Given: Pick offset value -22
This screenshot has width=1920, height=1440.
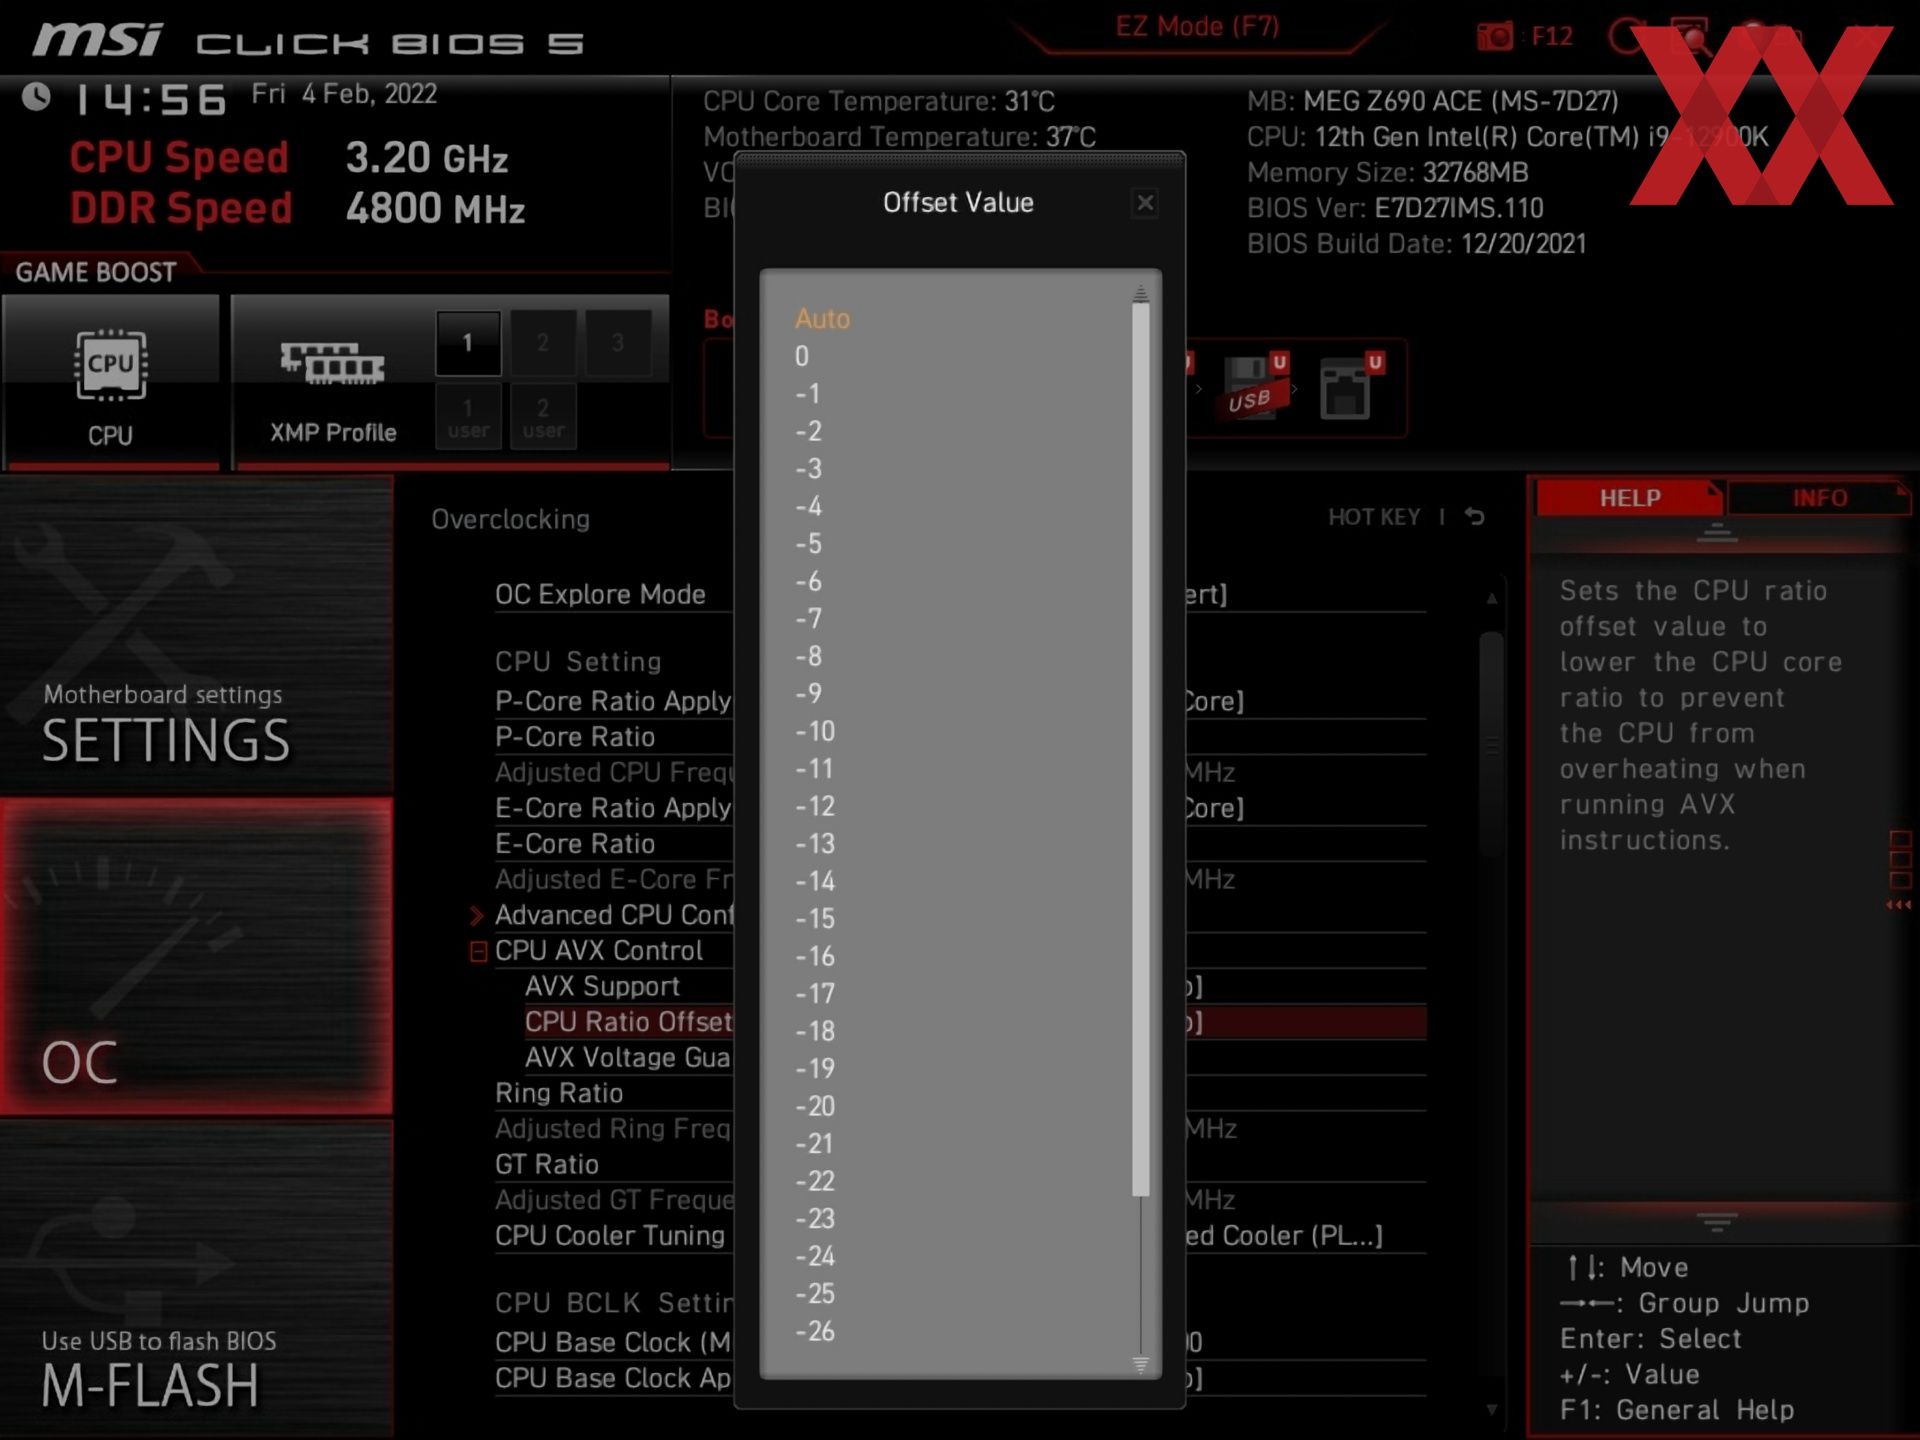Looking at the screenshot, I should pos(815,1181).
